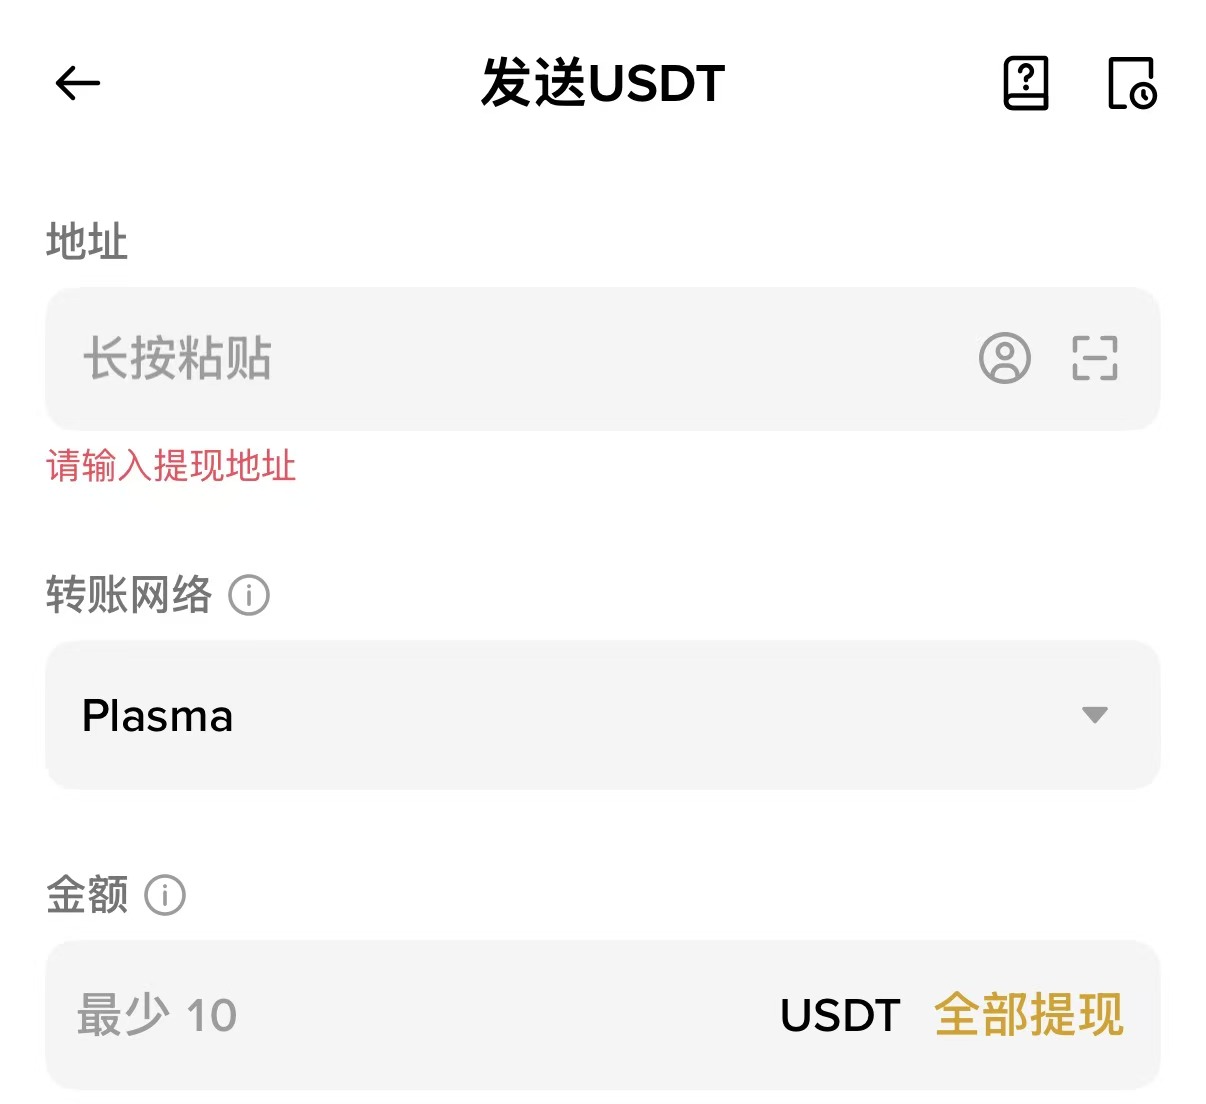Click the red 请输入提现地址 error message
This screenshot has width=1206, height=1104.
coord(171,466)
